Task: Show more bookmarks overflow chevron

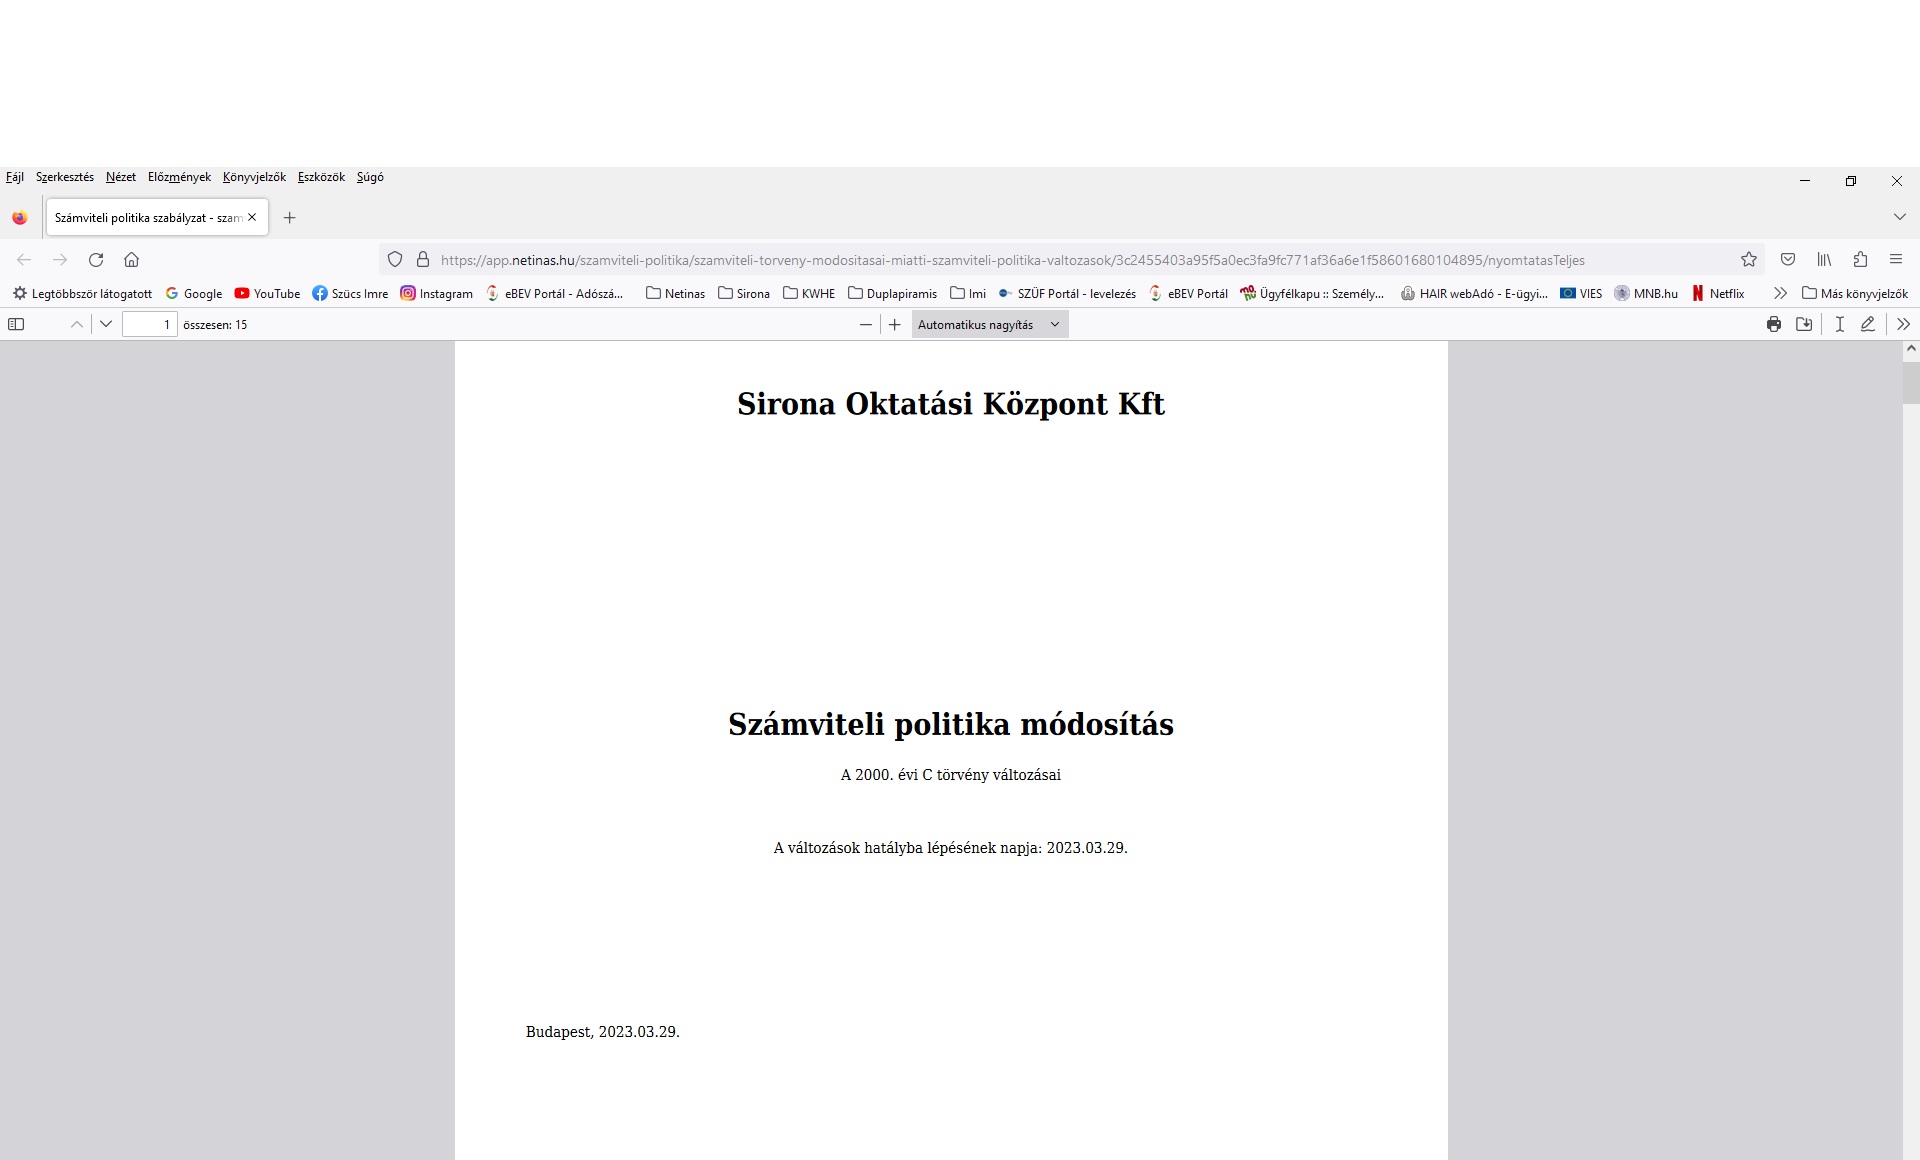Action: coord(1780,293)
